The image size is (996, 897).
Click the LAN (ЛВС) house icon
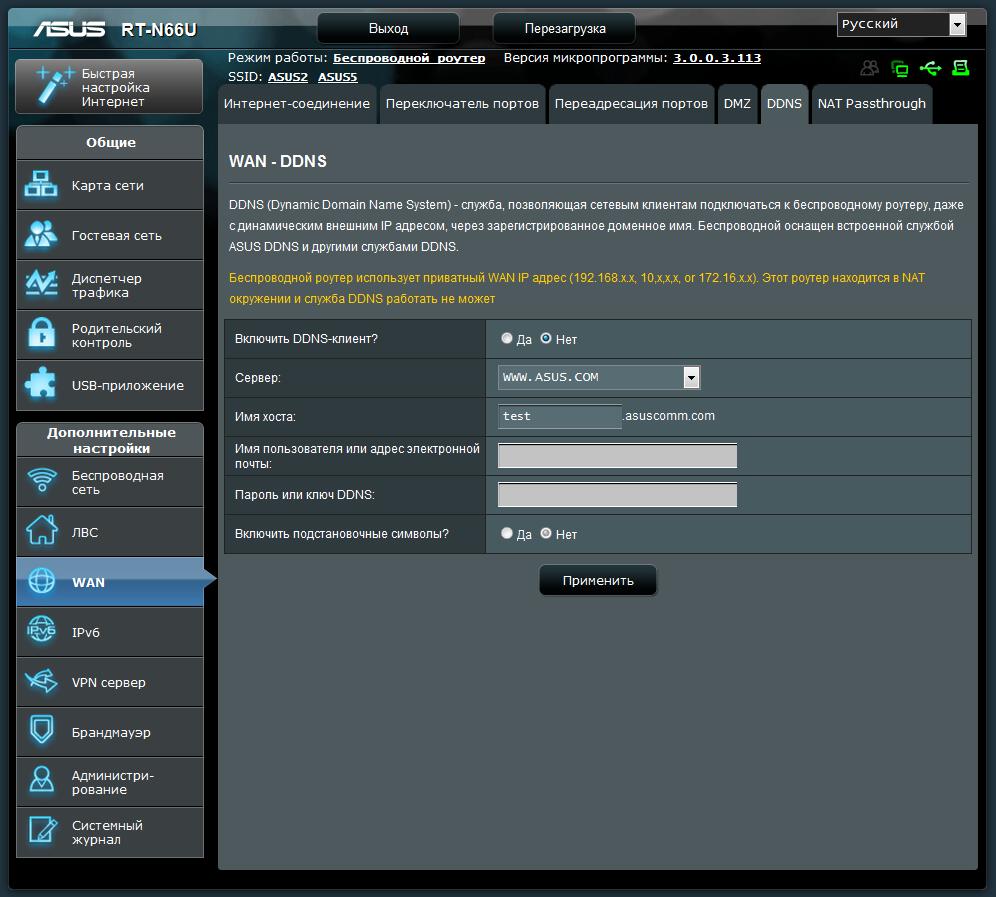(42, 530)
